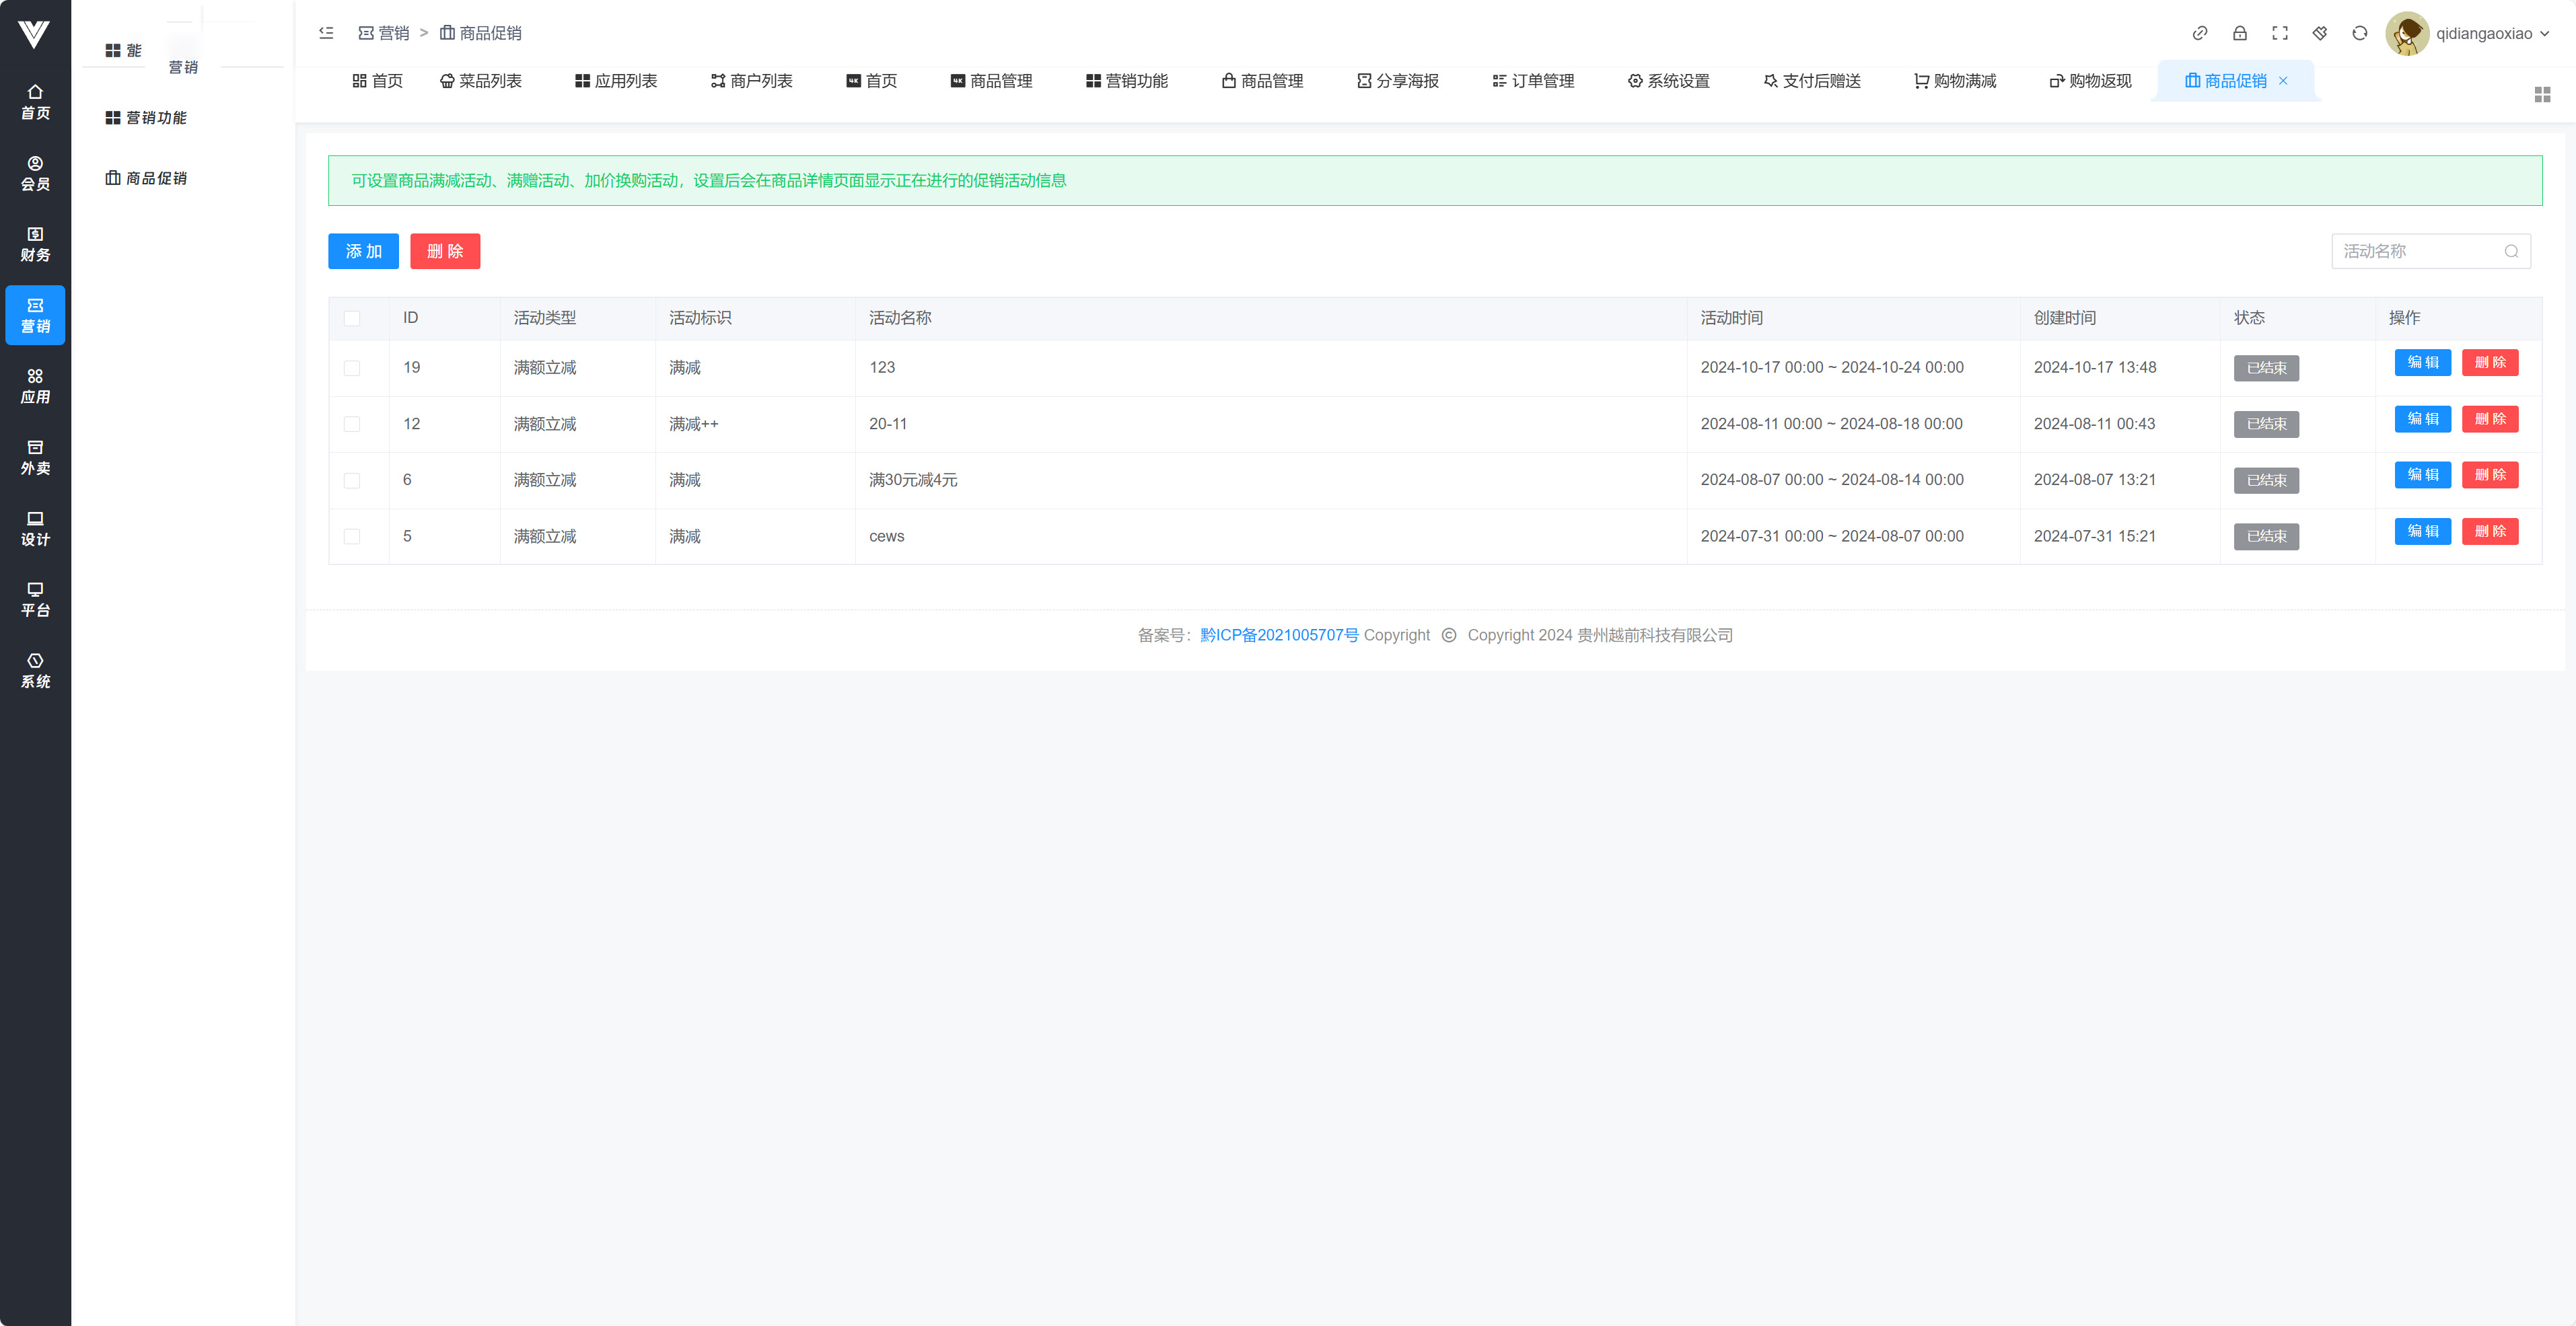This screenshot has height=1326, width=2576.
Task: Toggle the select-all header checkbox
Action: coord(352,318)
